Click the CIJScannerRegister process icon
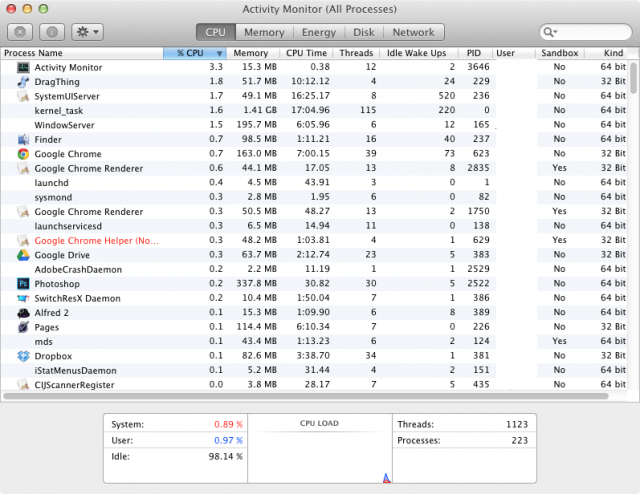 click(x=23, y=385)
